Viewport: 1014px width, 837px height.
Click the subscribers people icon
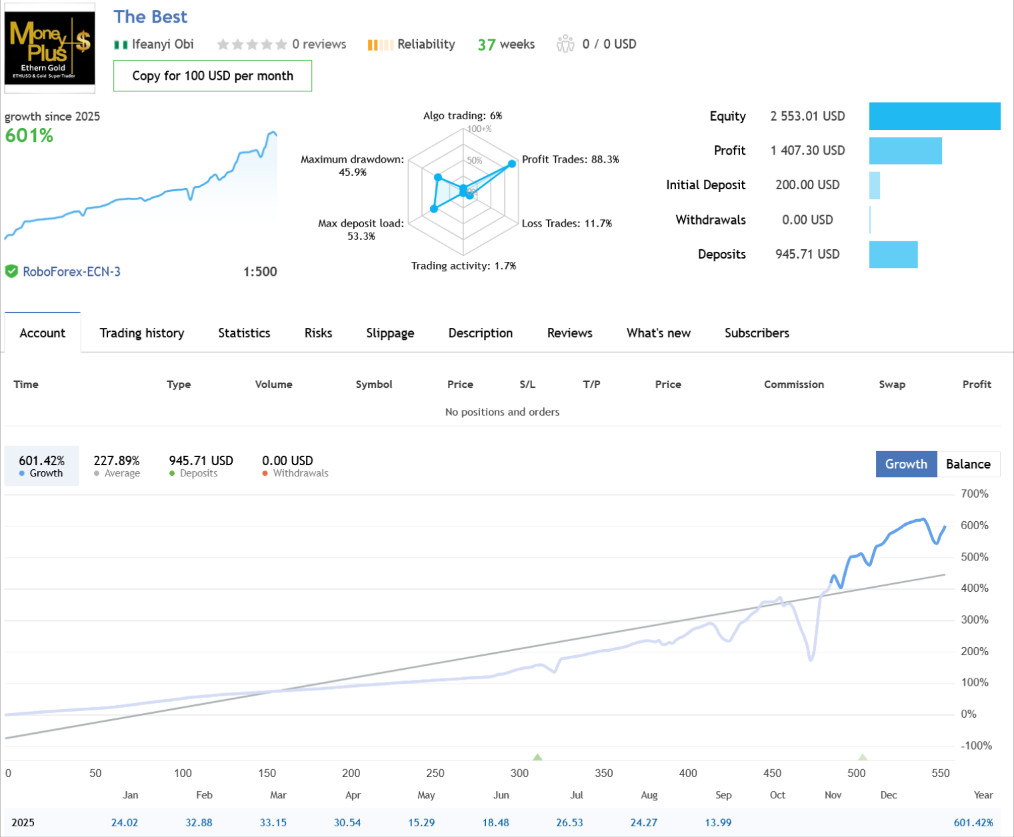tap(566, 44)
